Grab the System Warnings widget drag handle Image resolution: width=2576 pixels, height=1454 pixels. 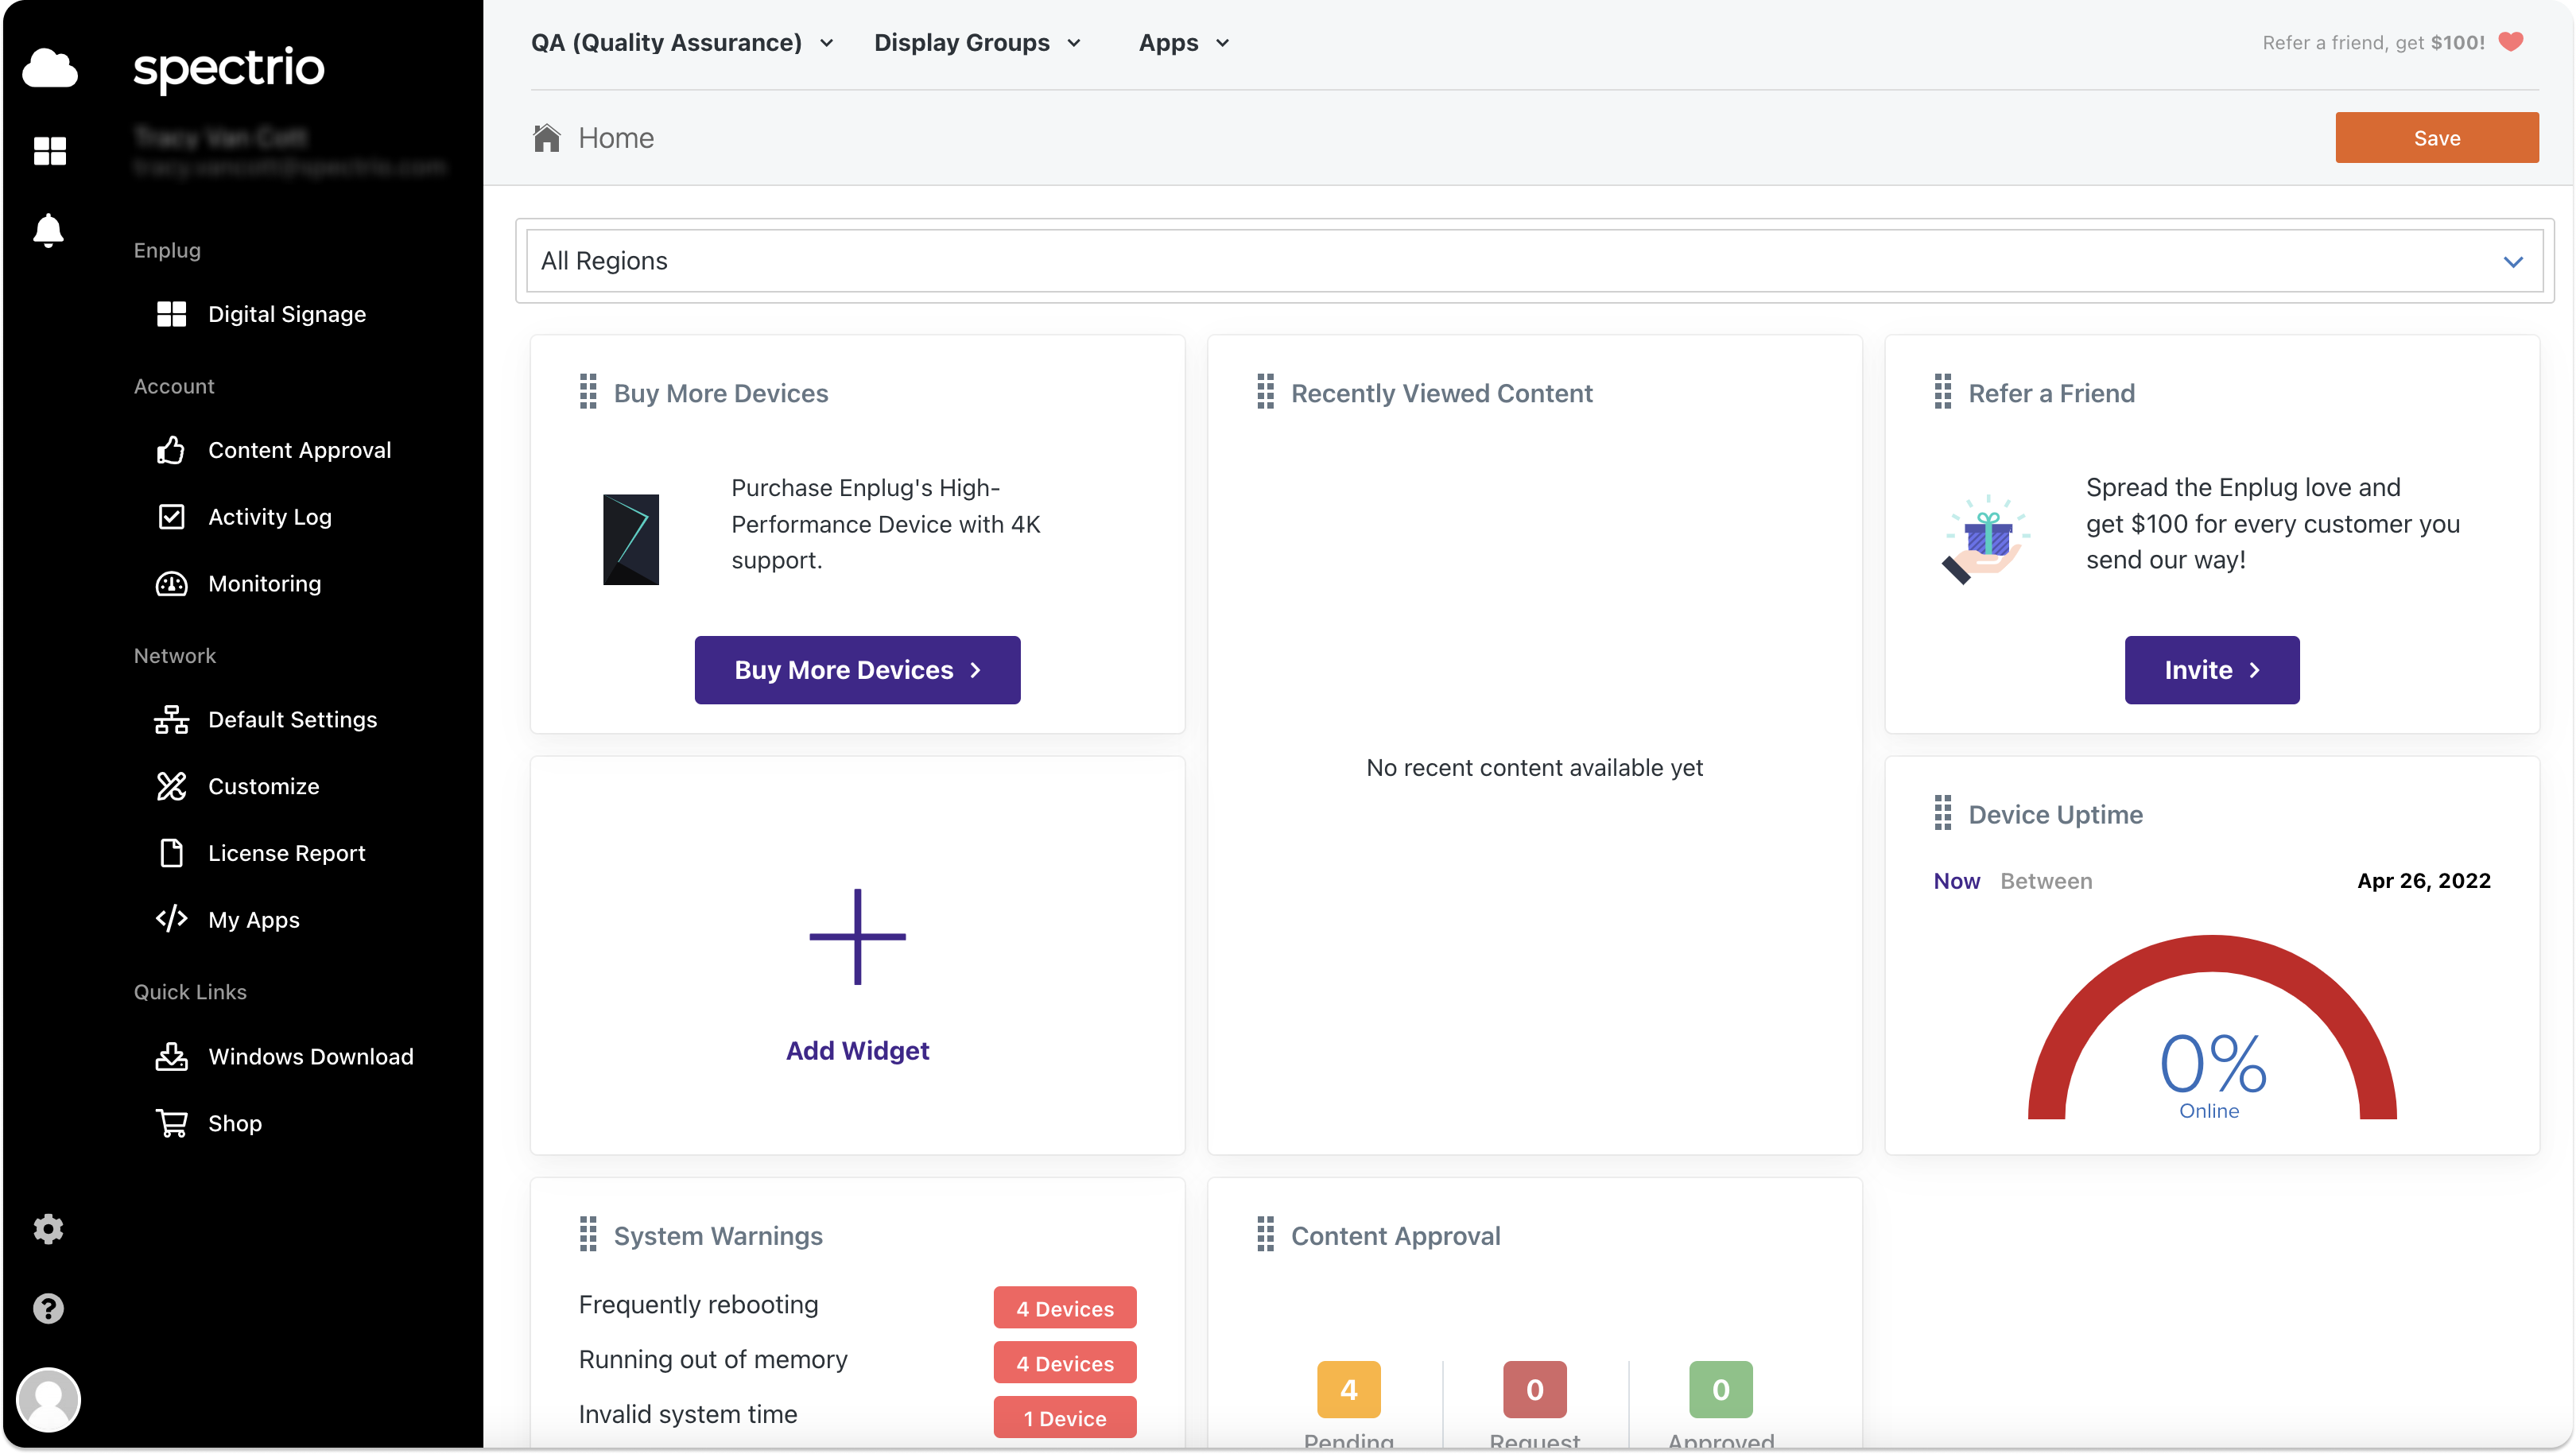coord(588,1235)
